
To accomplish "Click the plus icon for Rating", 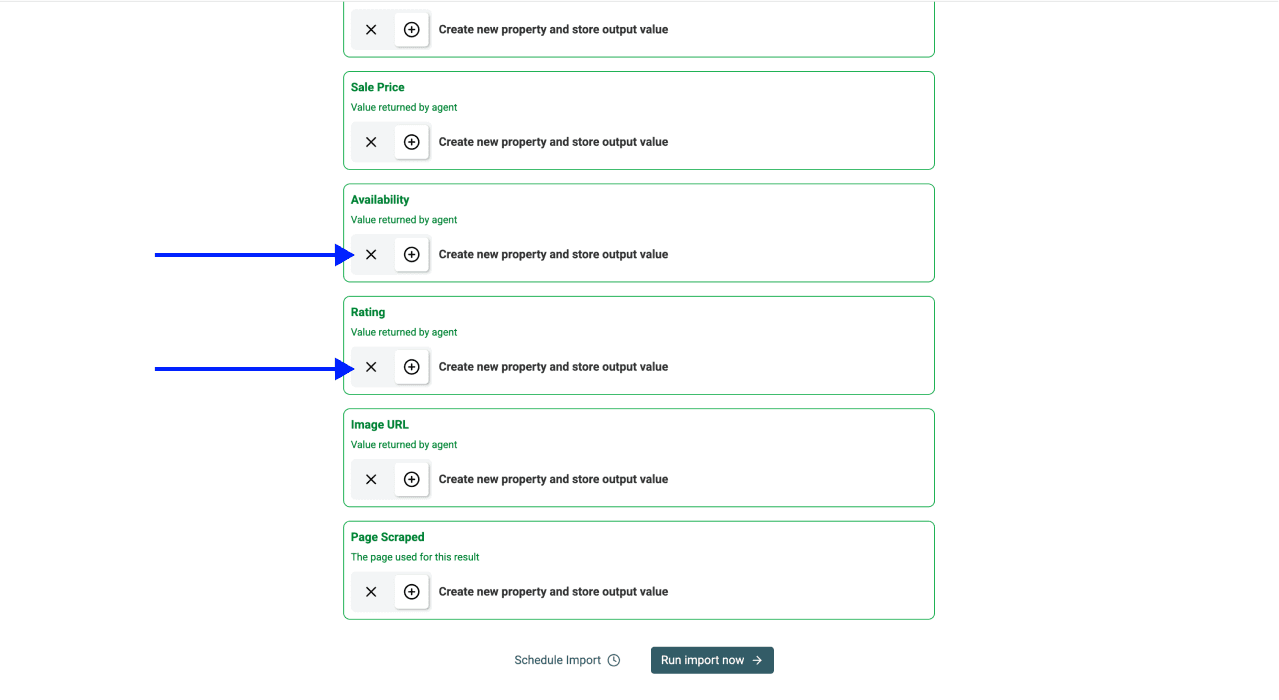I will tap(411, 367).
